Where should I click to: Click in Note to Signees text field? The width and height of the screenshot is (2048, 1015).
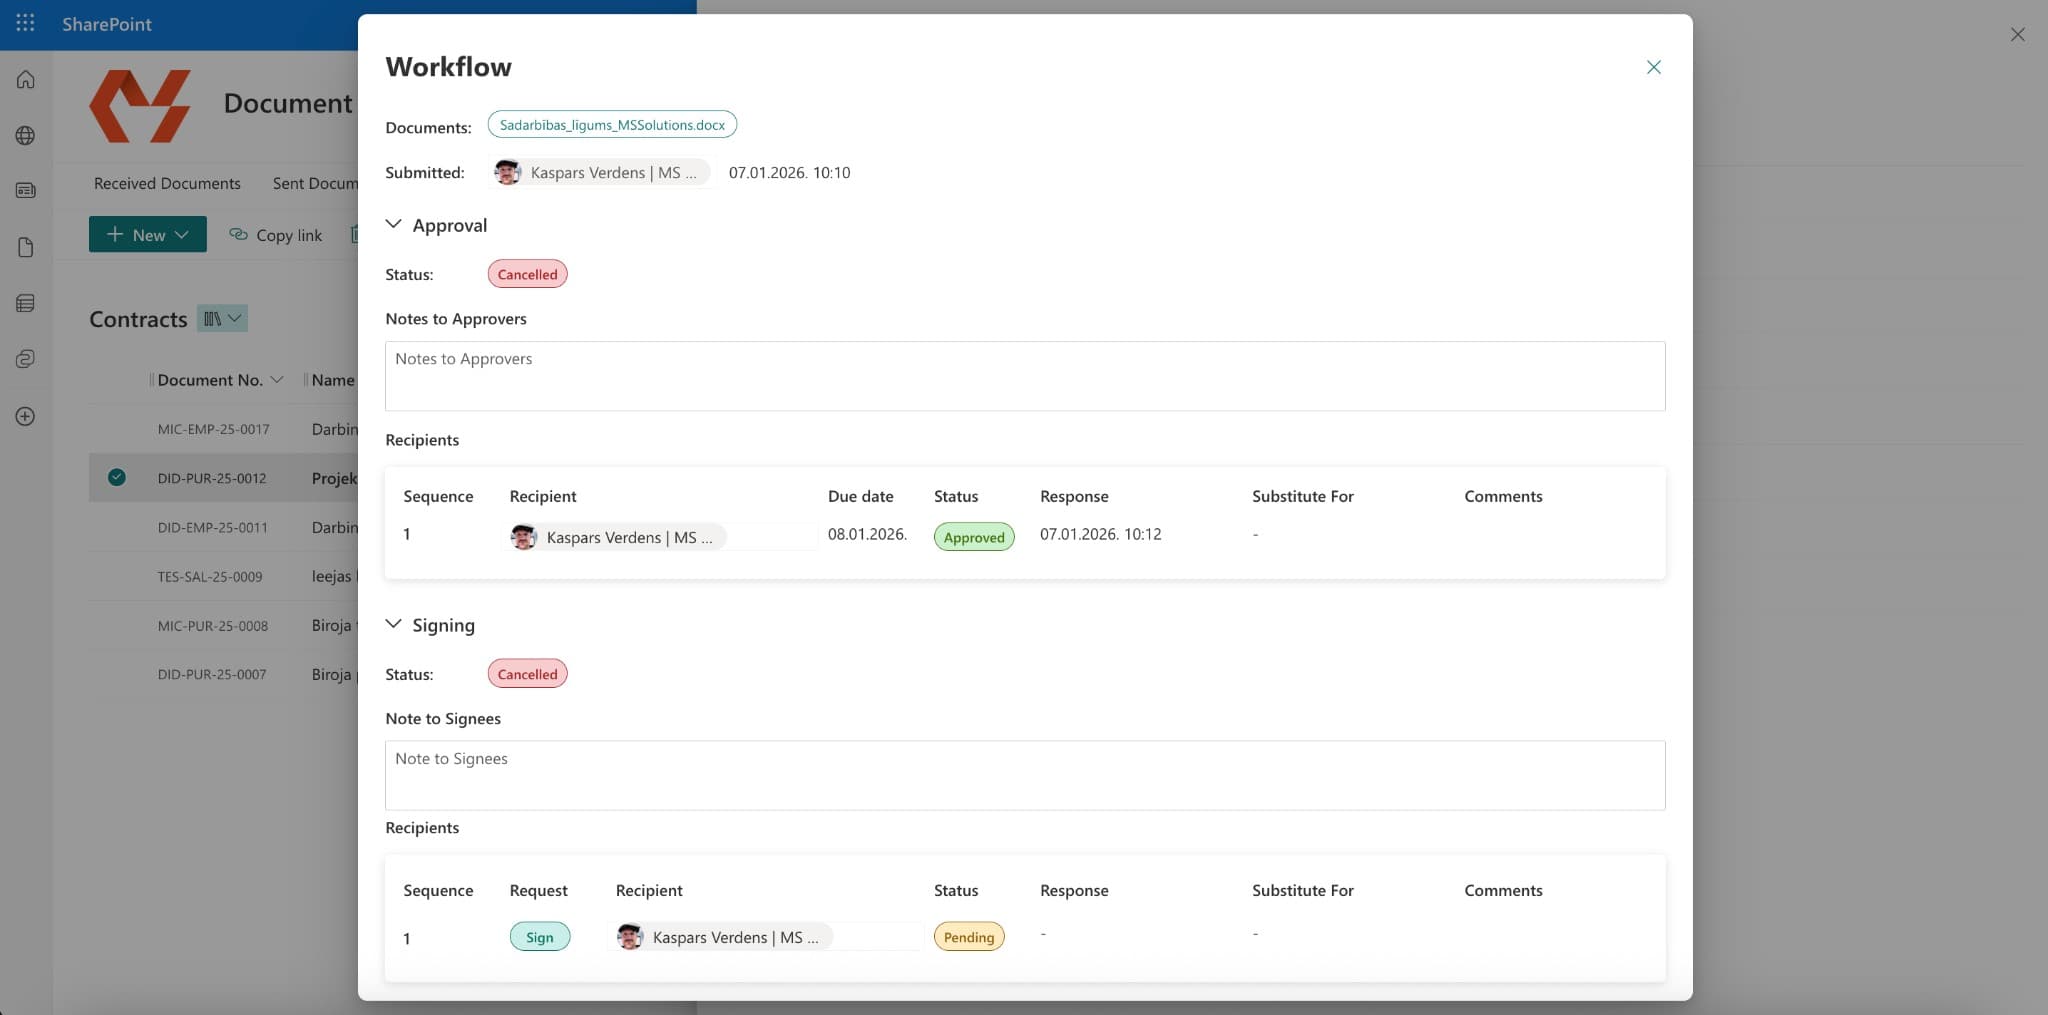[1024, 775]
